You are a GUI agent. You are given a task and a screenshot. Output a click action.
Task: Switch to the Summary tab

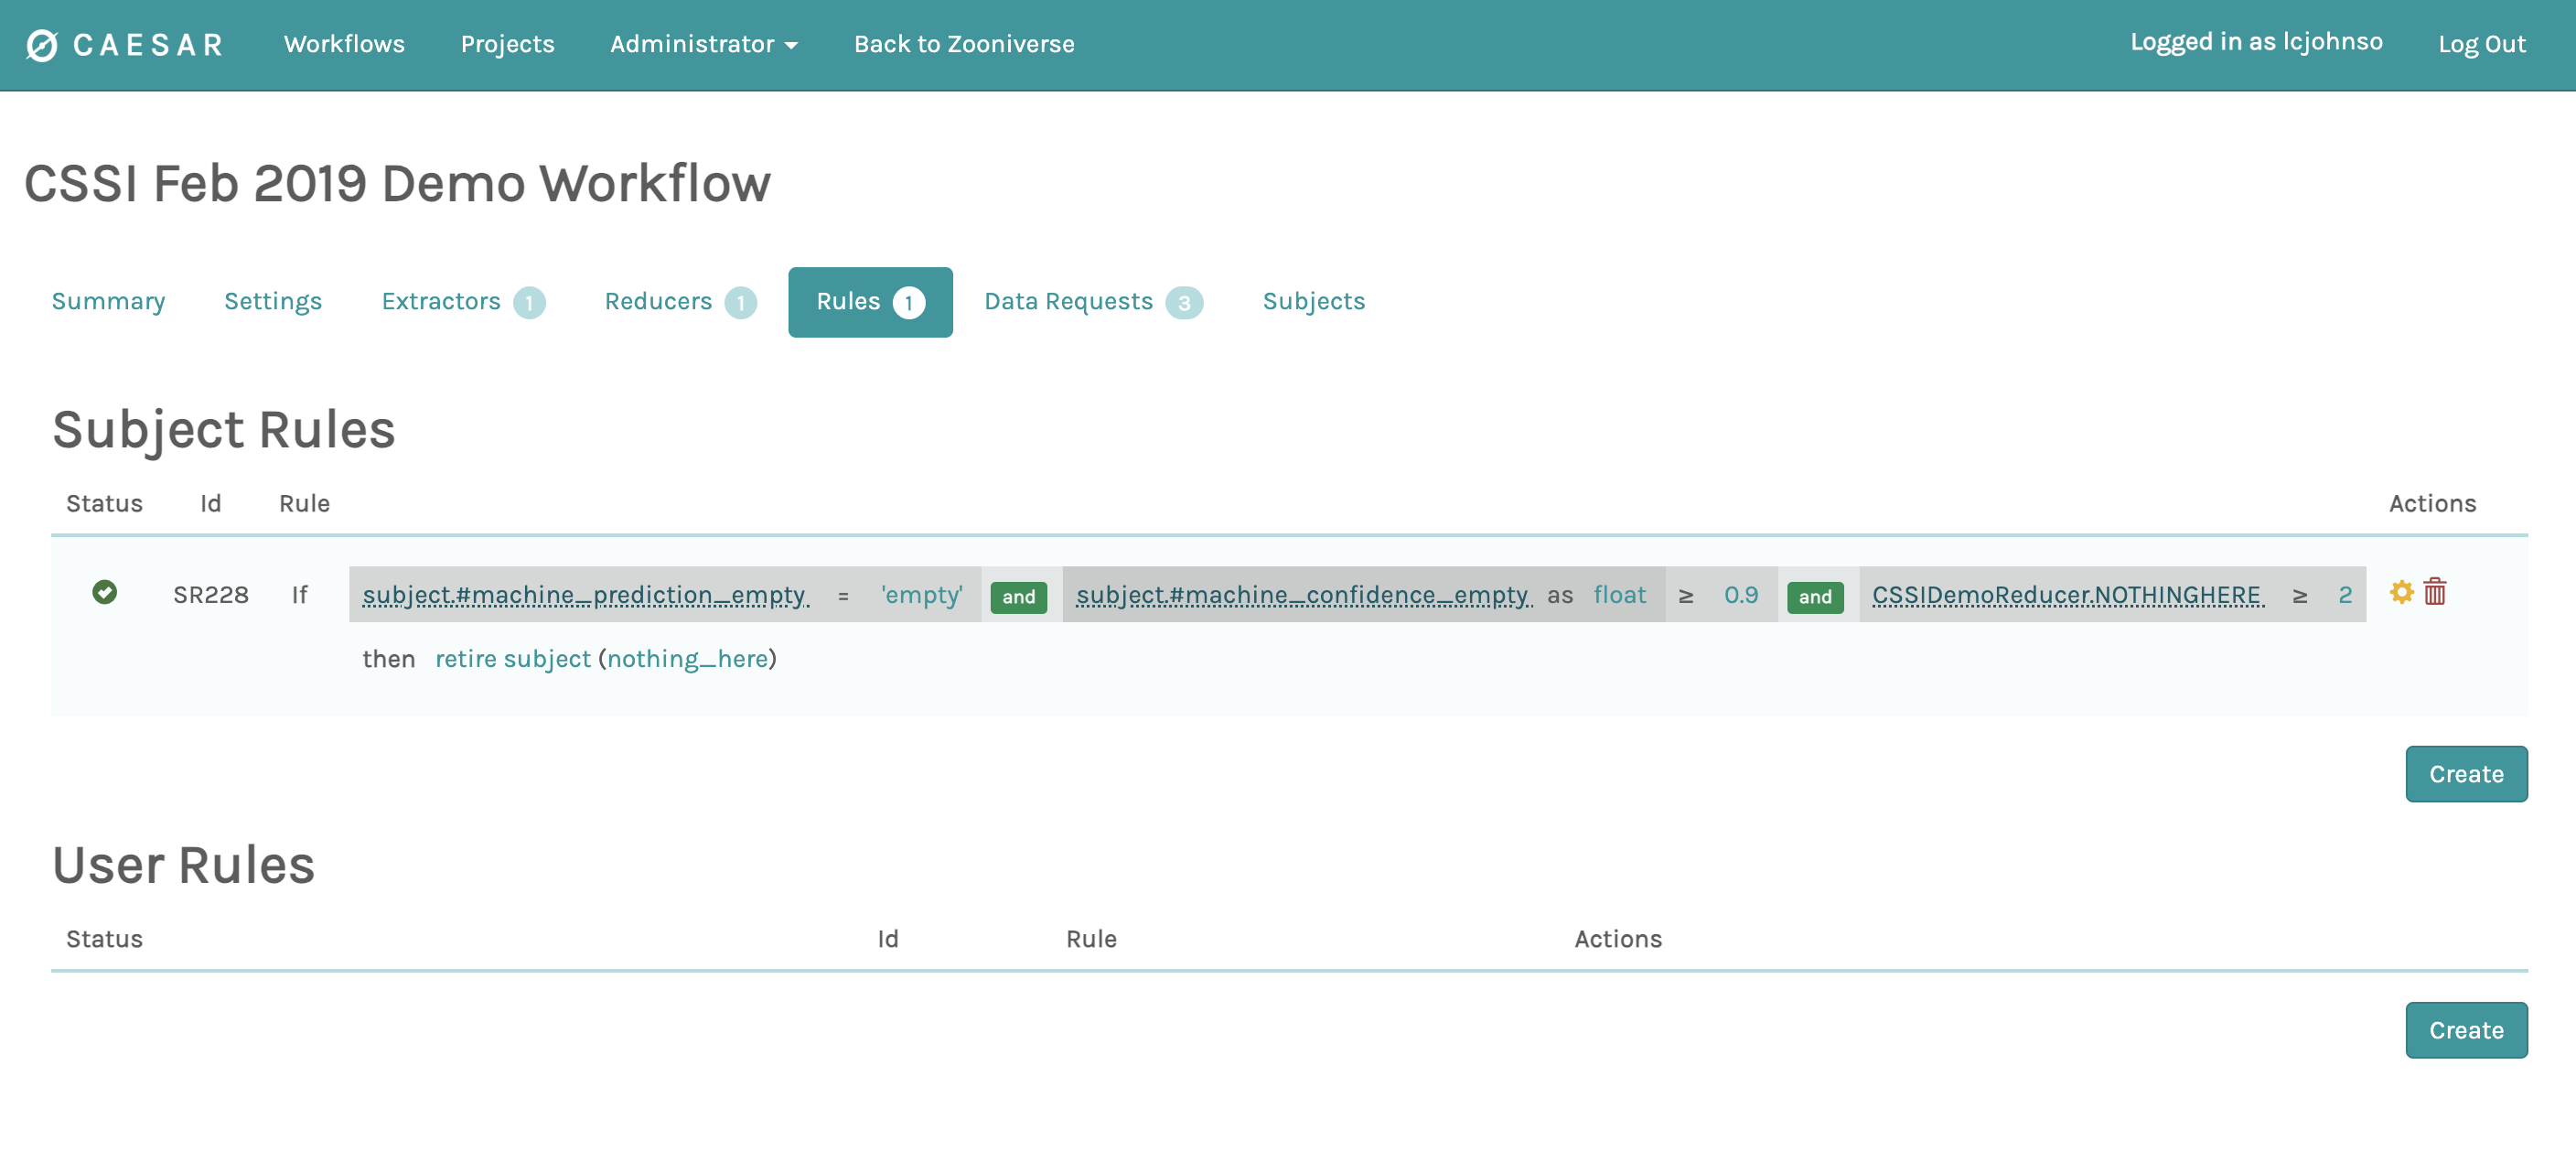click(x=108, y=301)
